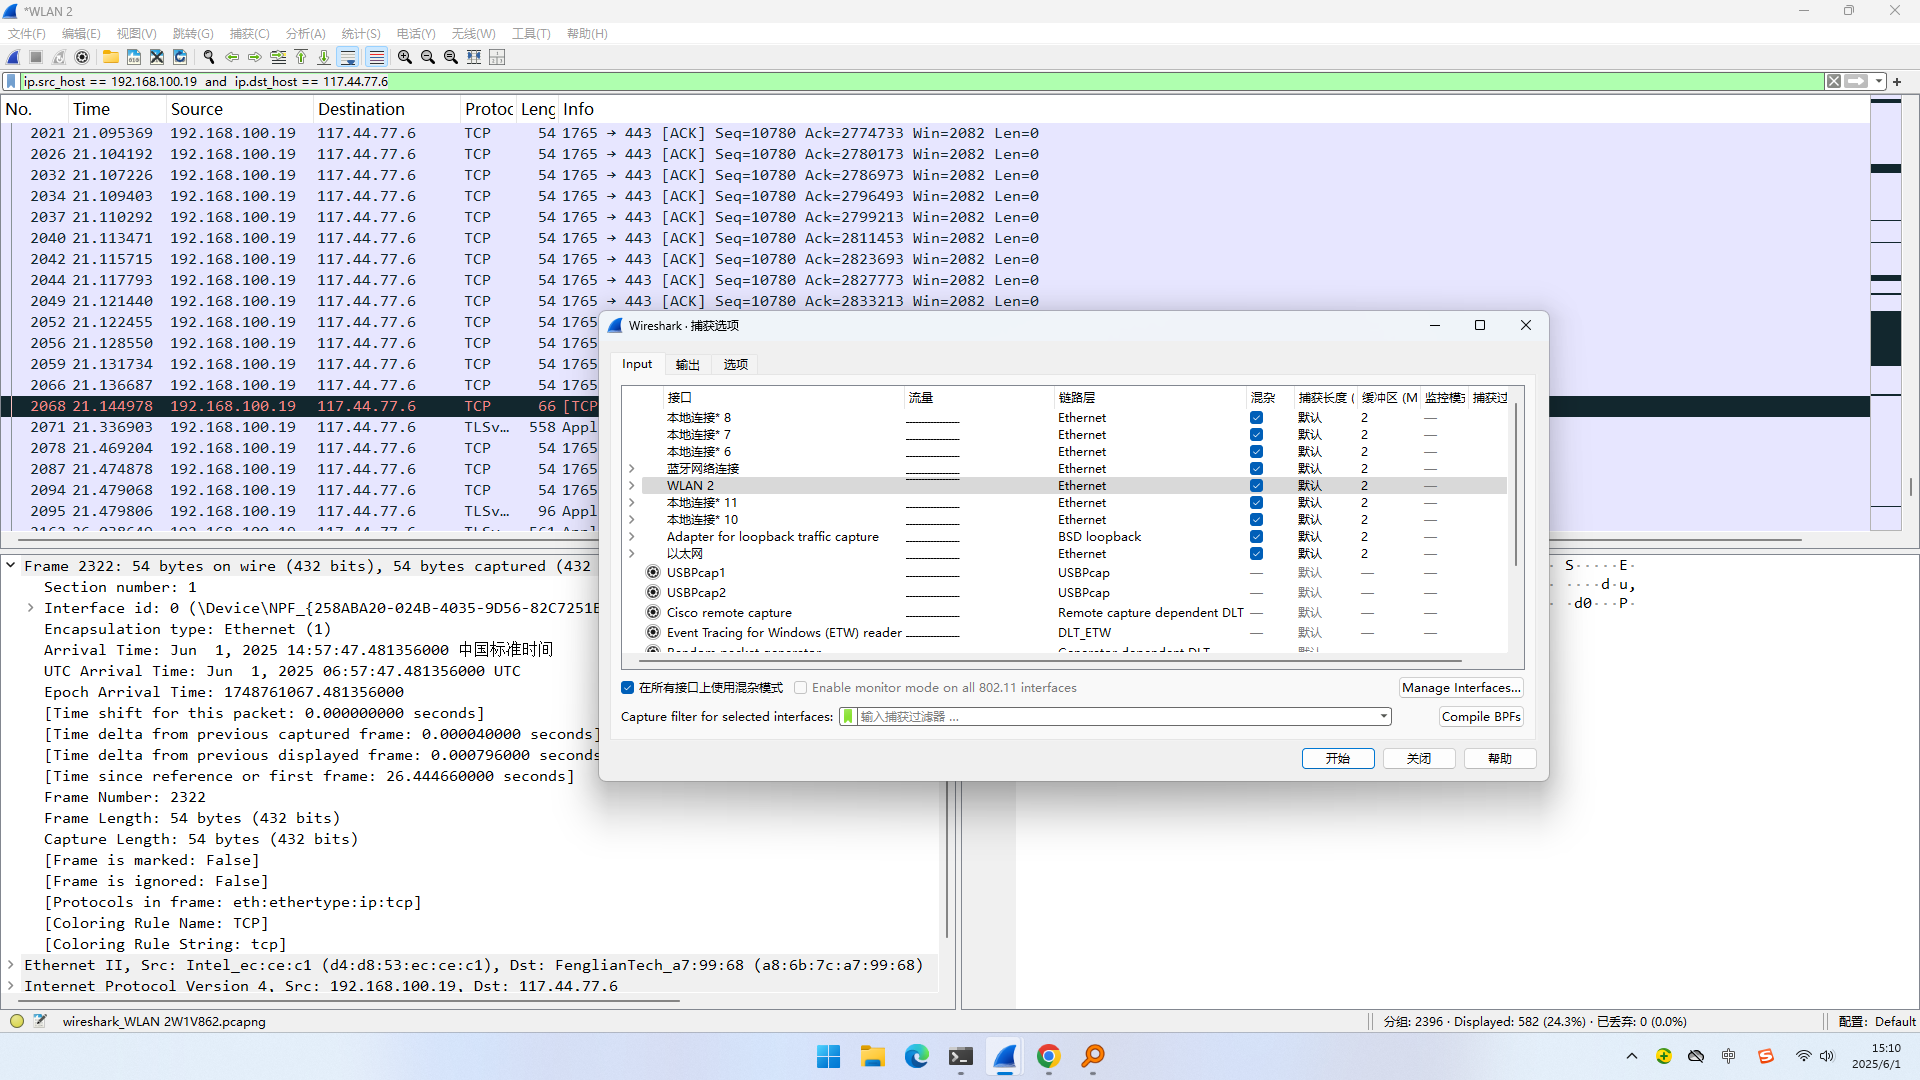The height and width of the screenshot is (1080, 1920).
Task: Toggle promiscuous checkbox for 本地连接* 8
Action: tap(1256, 418)
